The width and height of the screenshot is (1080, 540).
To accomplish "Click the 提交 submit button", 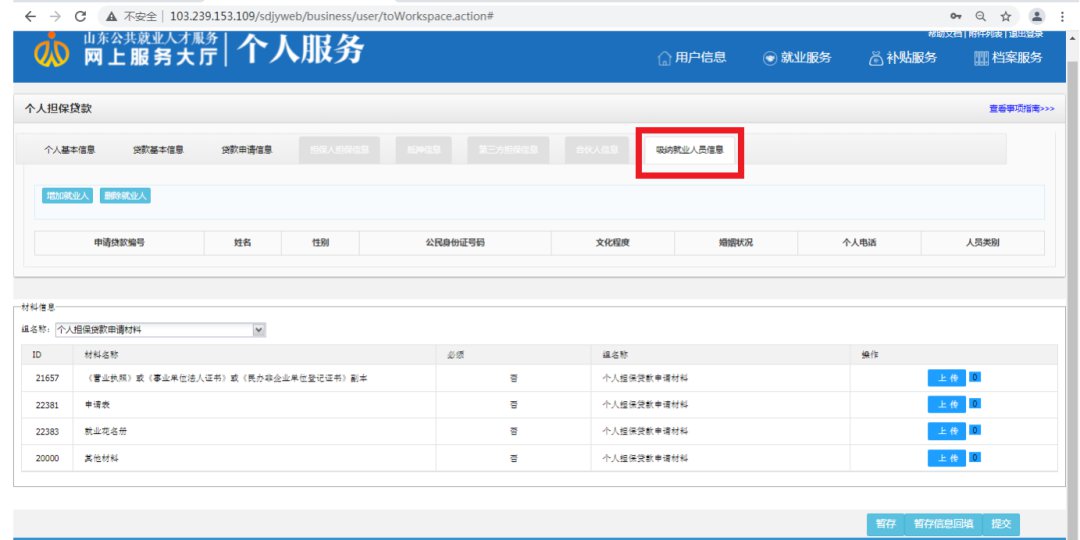I will tap(1001, 524).
